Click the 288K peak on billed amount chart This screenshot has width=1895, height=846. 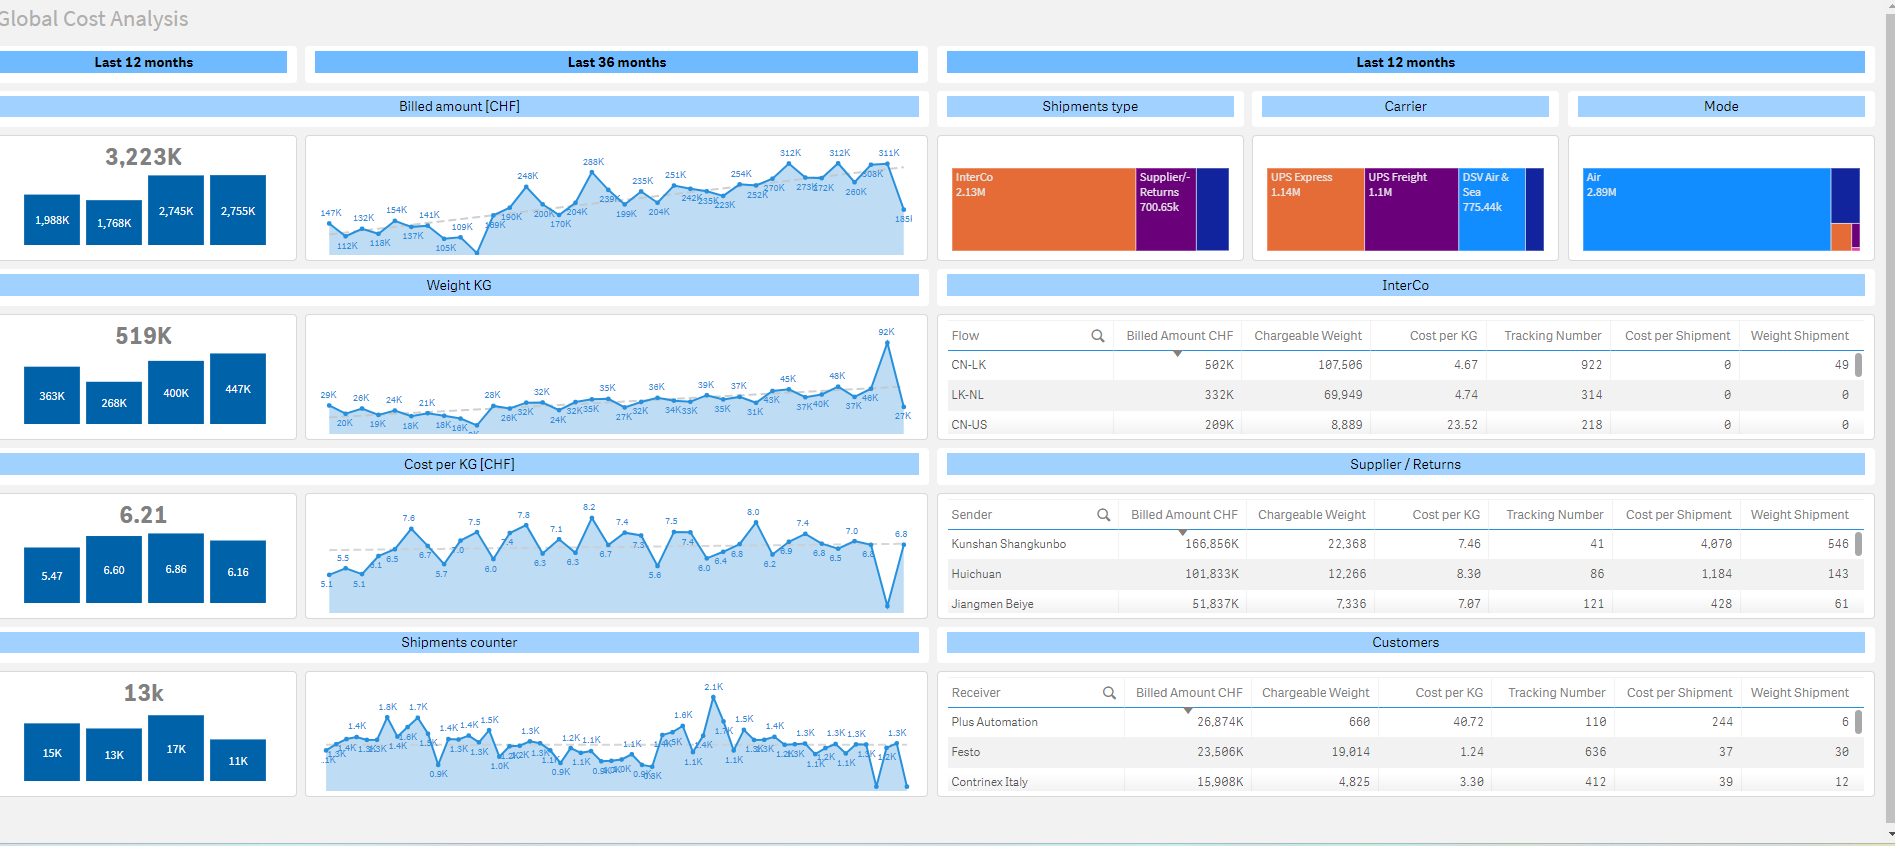coord(593,172)
